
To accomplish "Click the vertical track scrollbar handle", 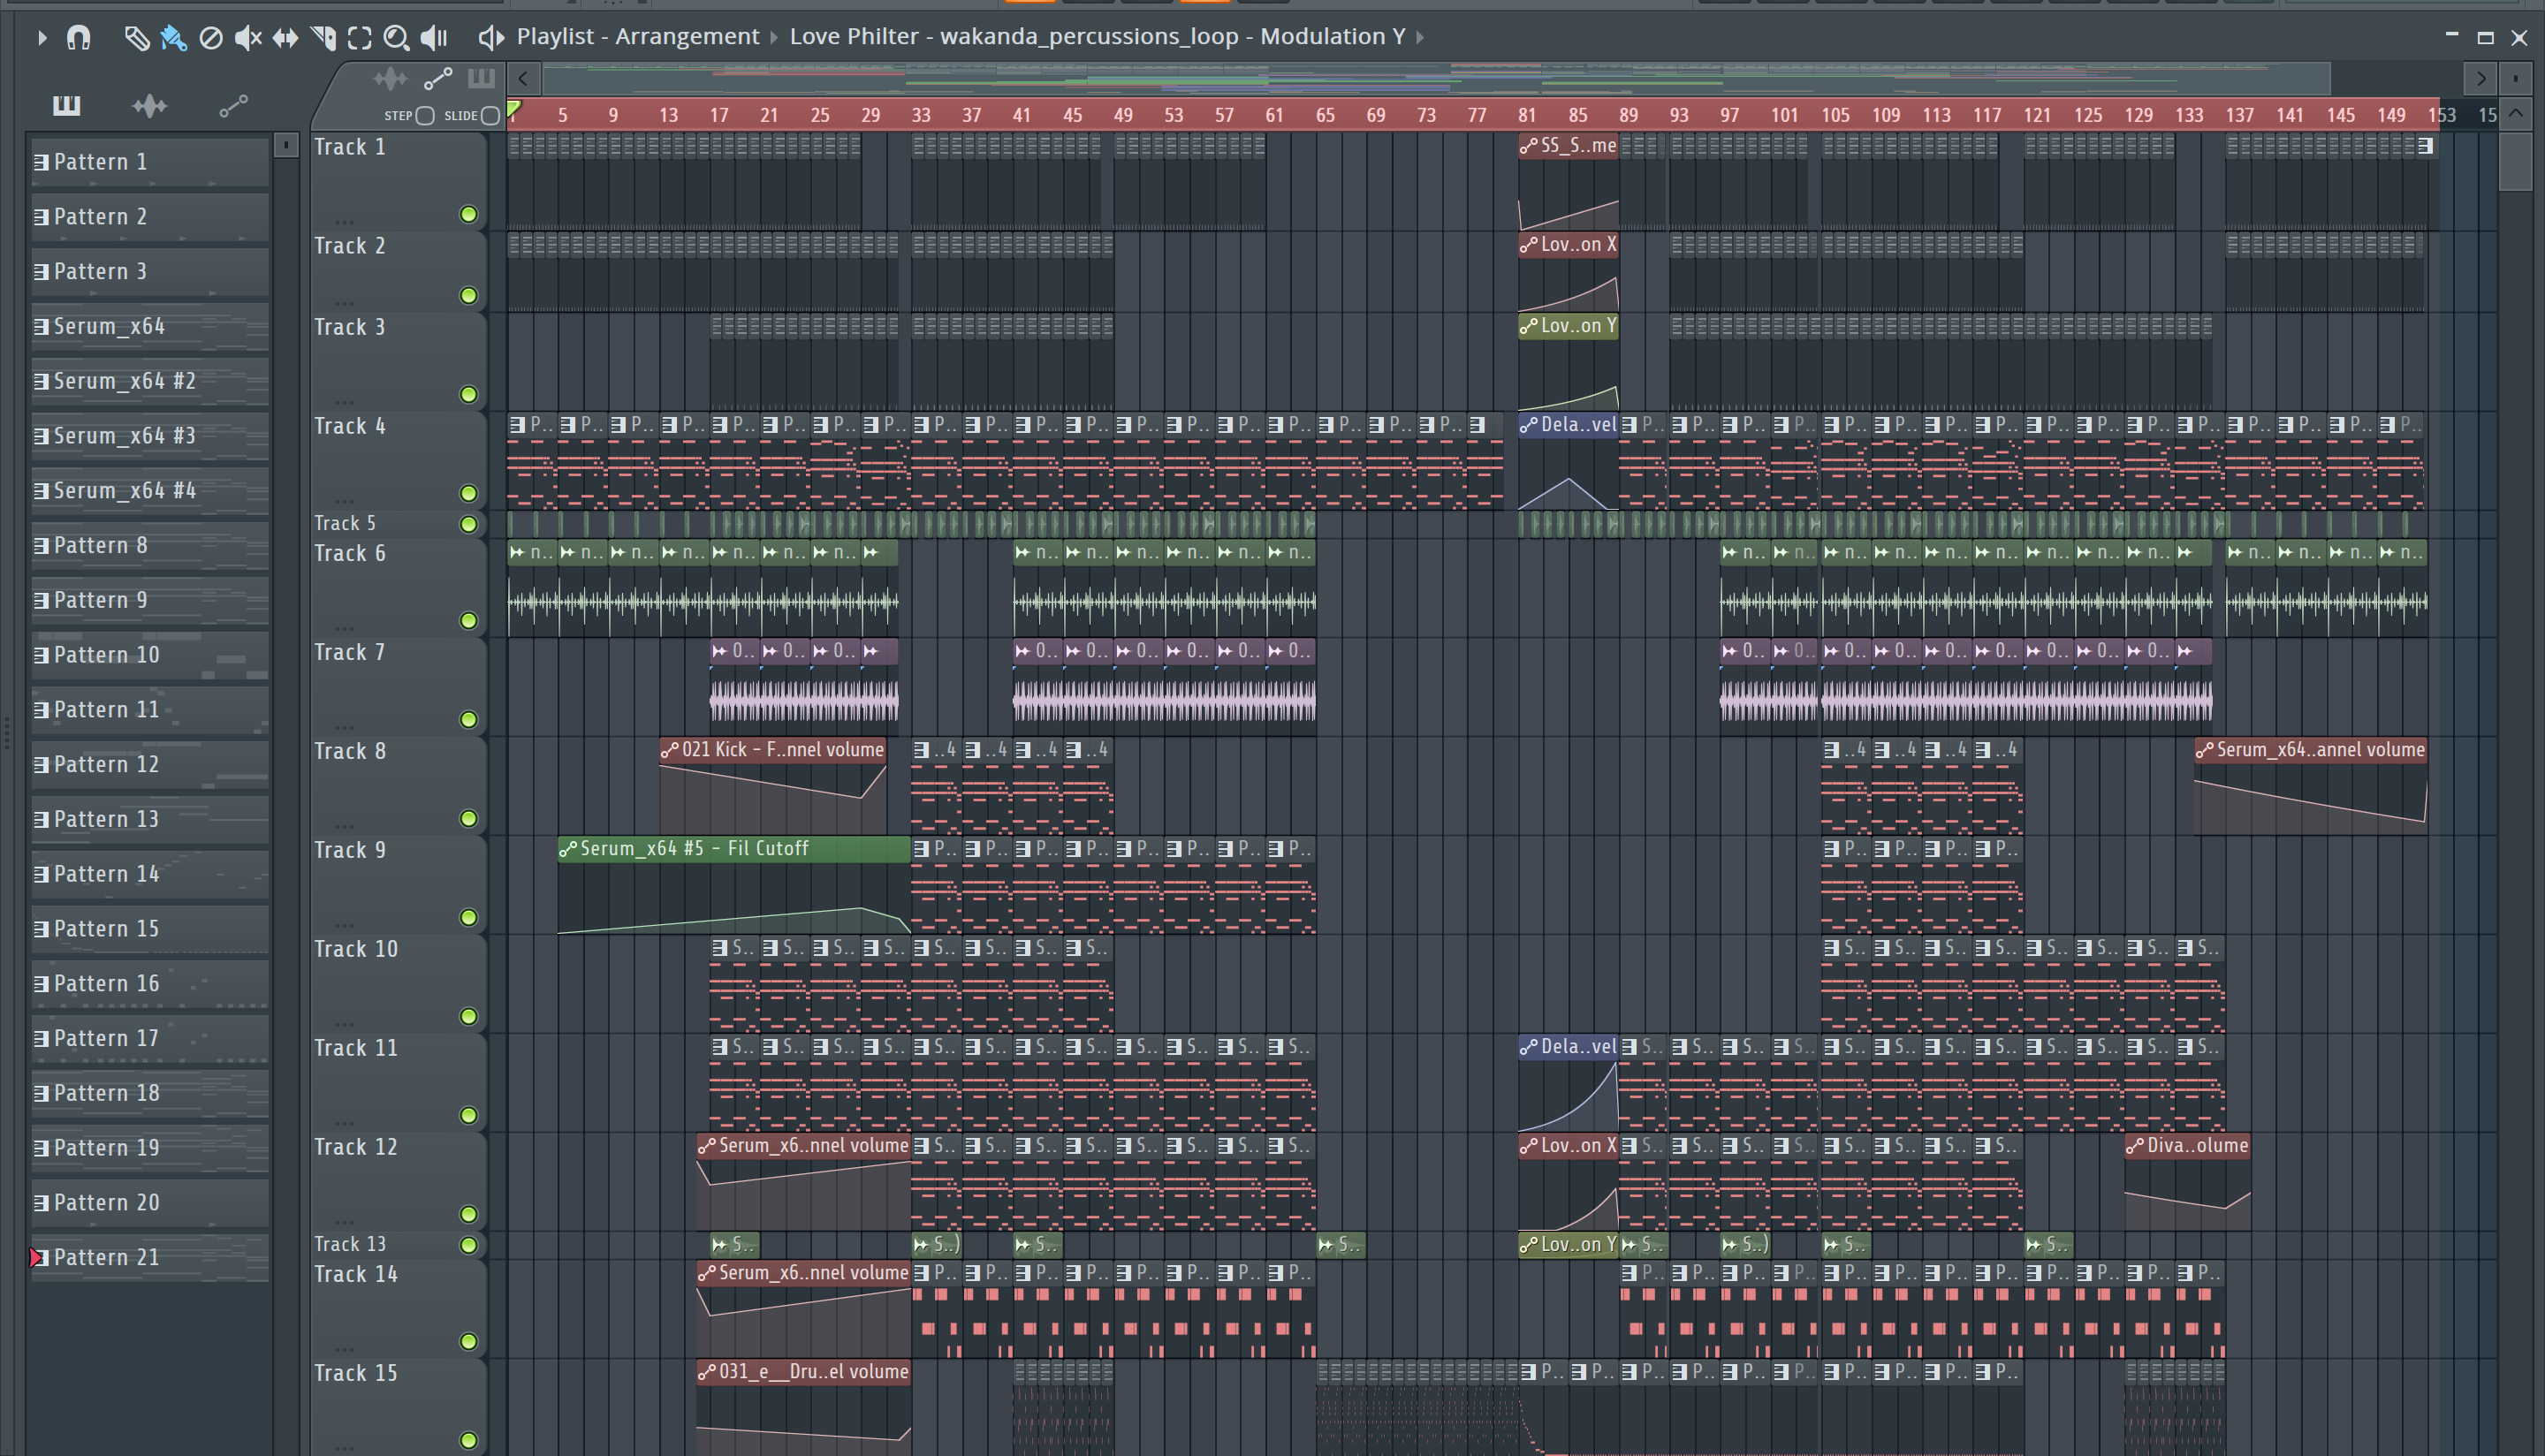I will coord(2516,160).
